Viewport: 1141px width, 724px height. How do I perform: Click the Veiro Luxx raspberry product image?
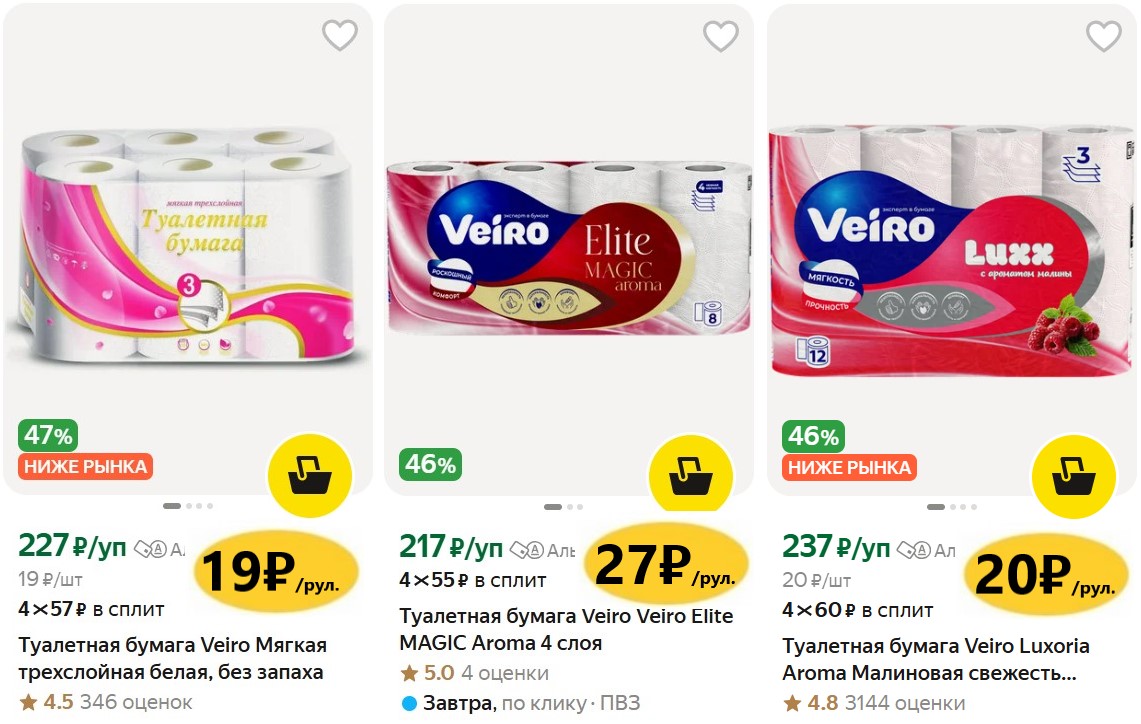tap(952, 251)
